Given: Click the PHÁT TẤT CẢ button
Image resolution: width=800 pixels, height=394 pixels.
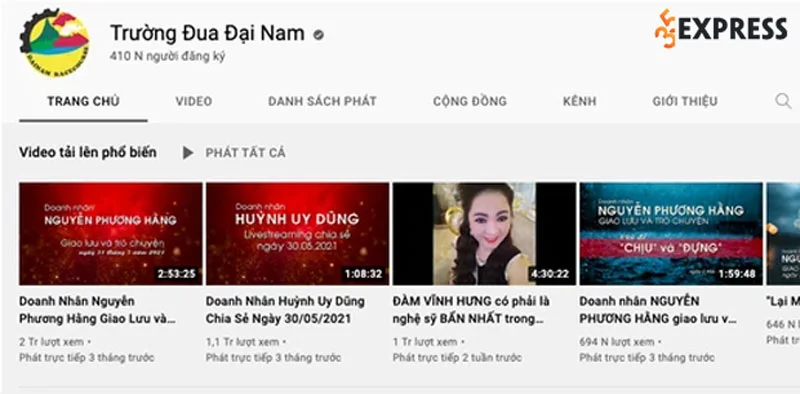Looking at the screenshot, I should coord(245,153).
